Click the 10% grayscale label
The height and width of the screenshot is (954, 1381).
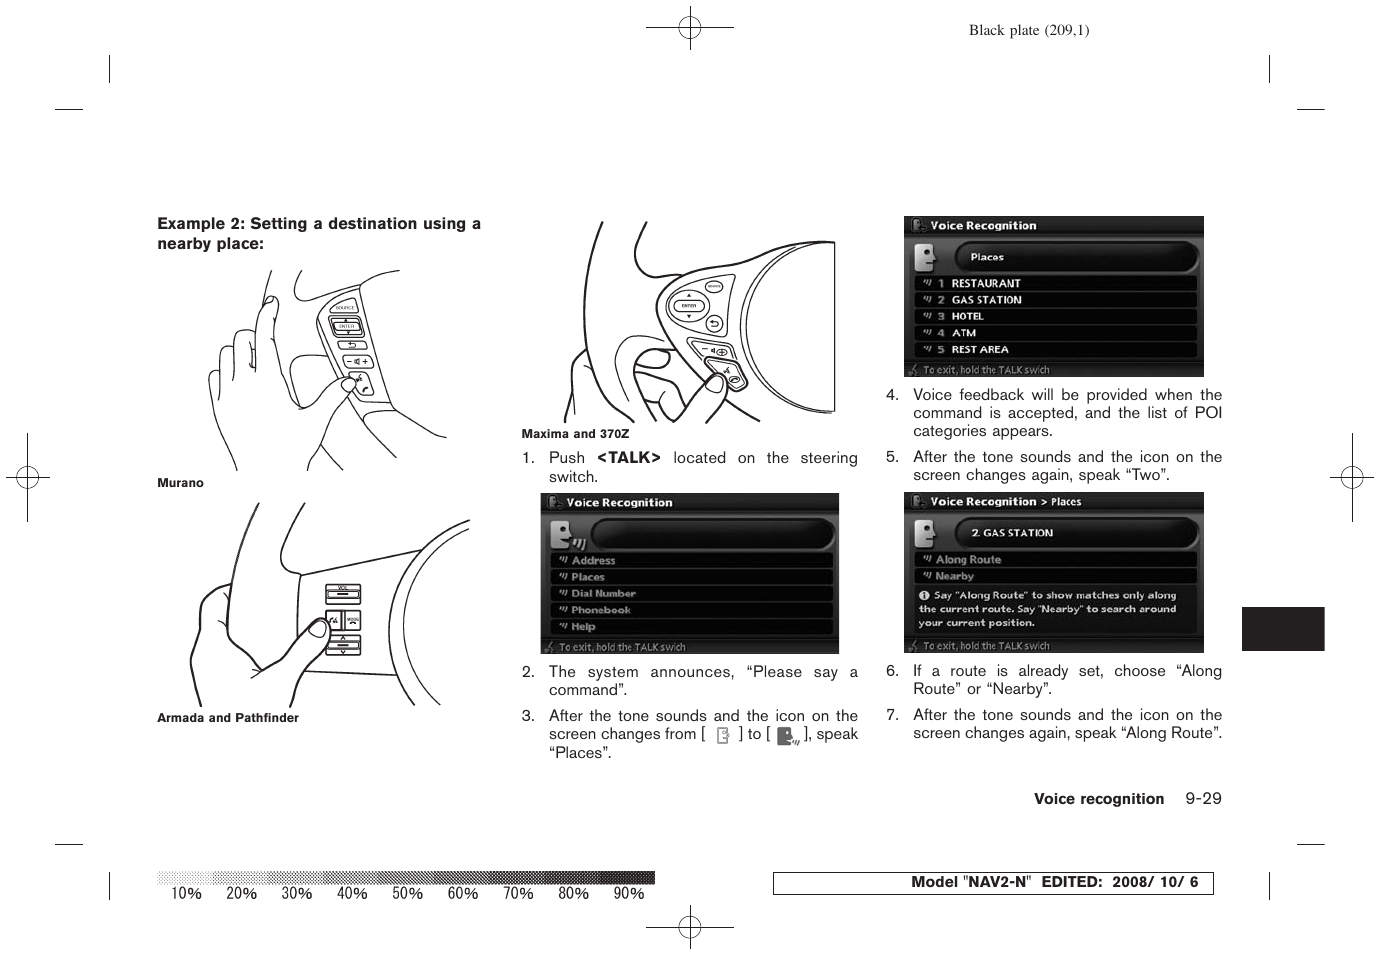click(x=187, y=894)
